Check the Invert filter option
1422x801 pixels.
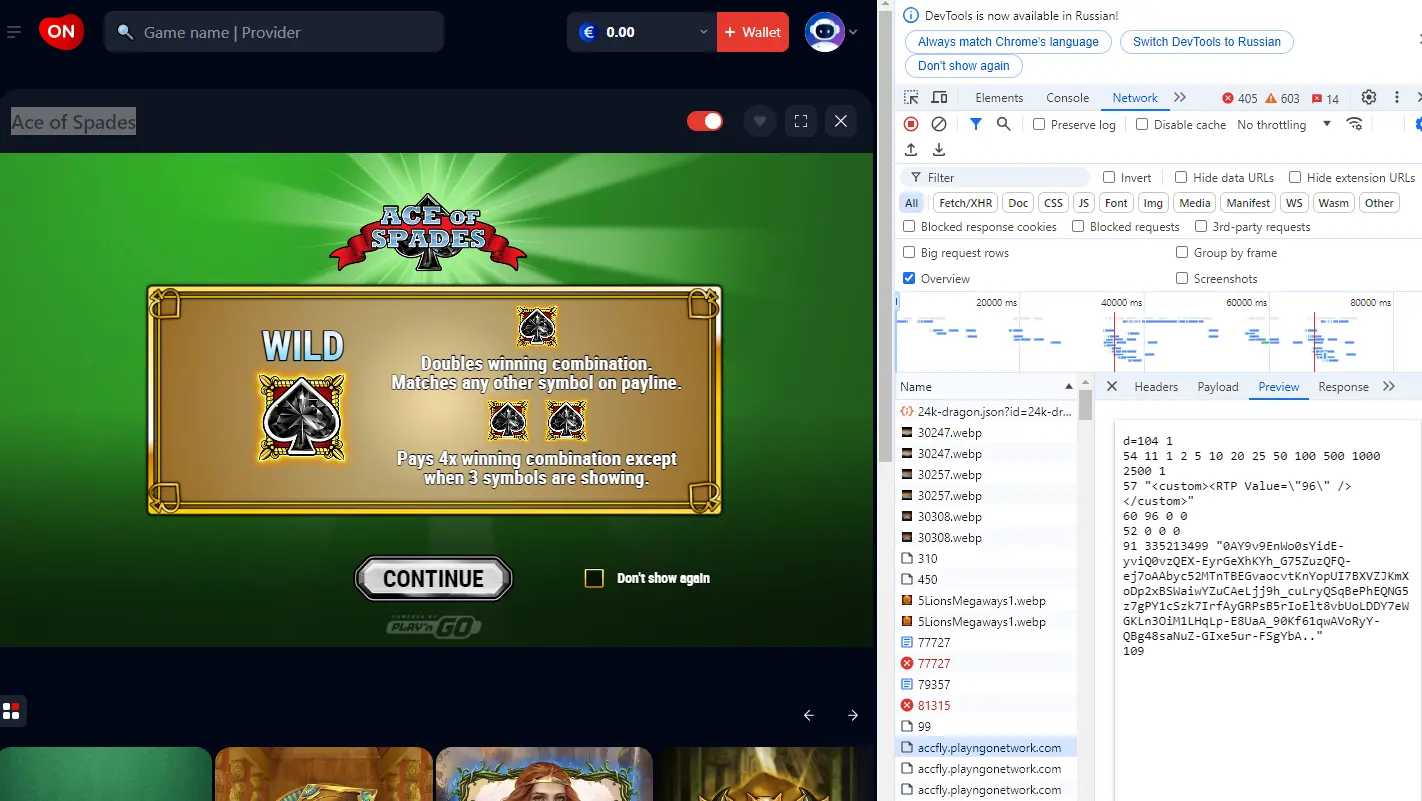[1109, 177]
